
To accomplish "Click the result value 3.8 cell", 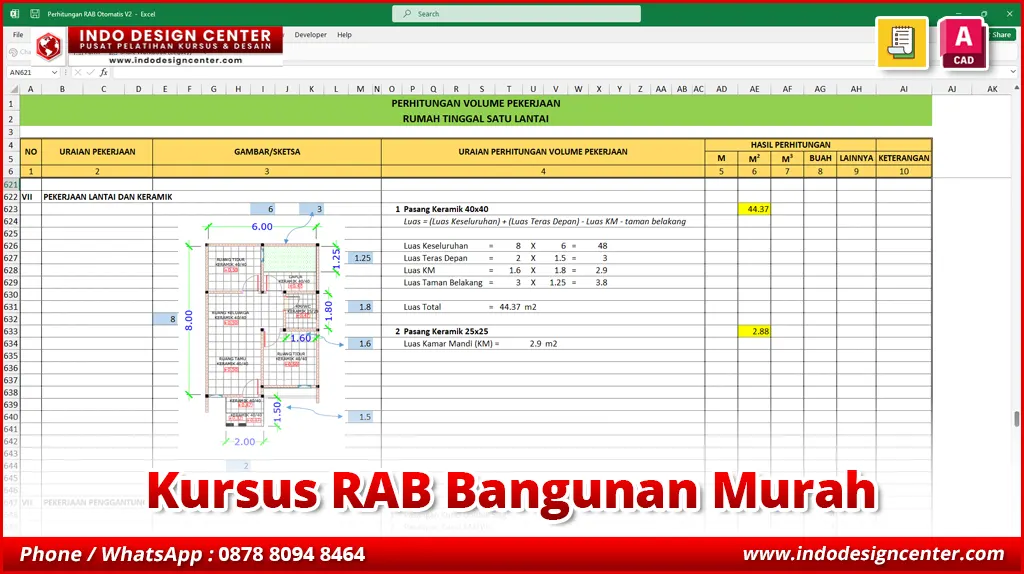I will click(601, 283).
